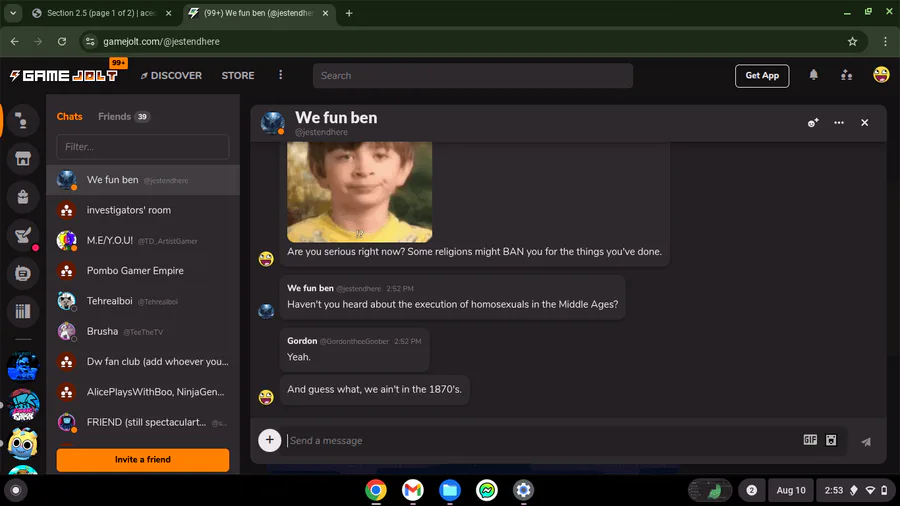Focus the chat Filter field

143,147
